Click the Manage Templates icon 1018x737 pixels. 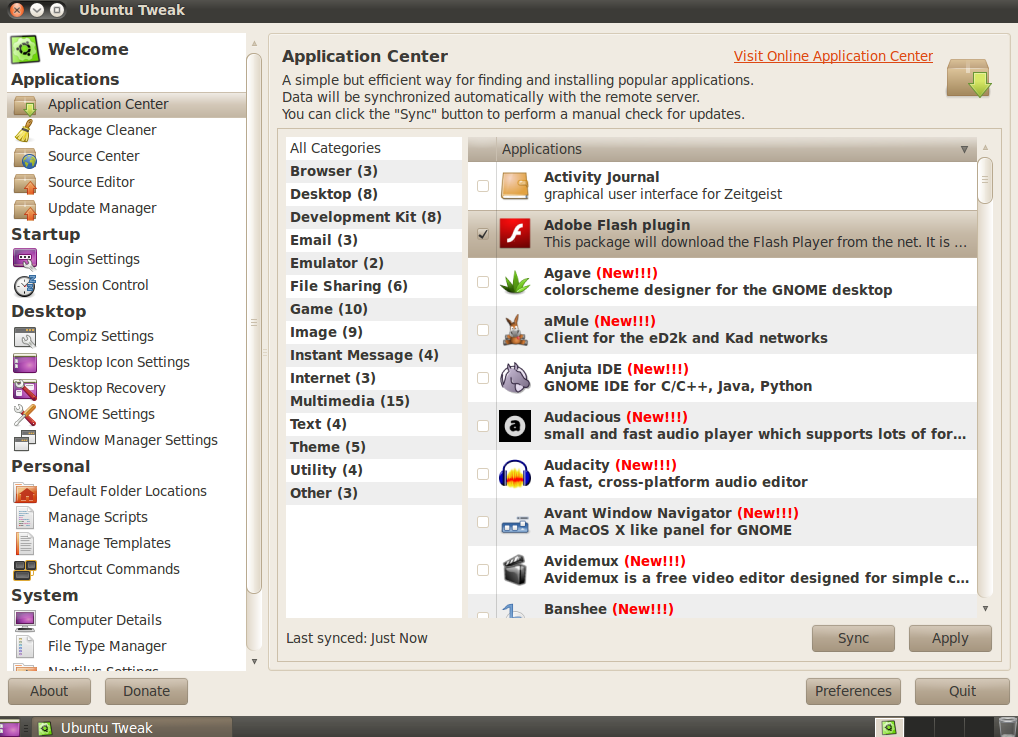click(x=25, y=543)
